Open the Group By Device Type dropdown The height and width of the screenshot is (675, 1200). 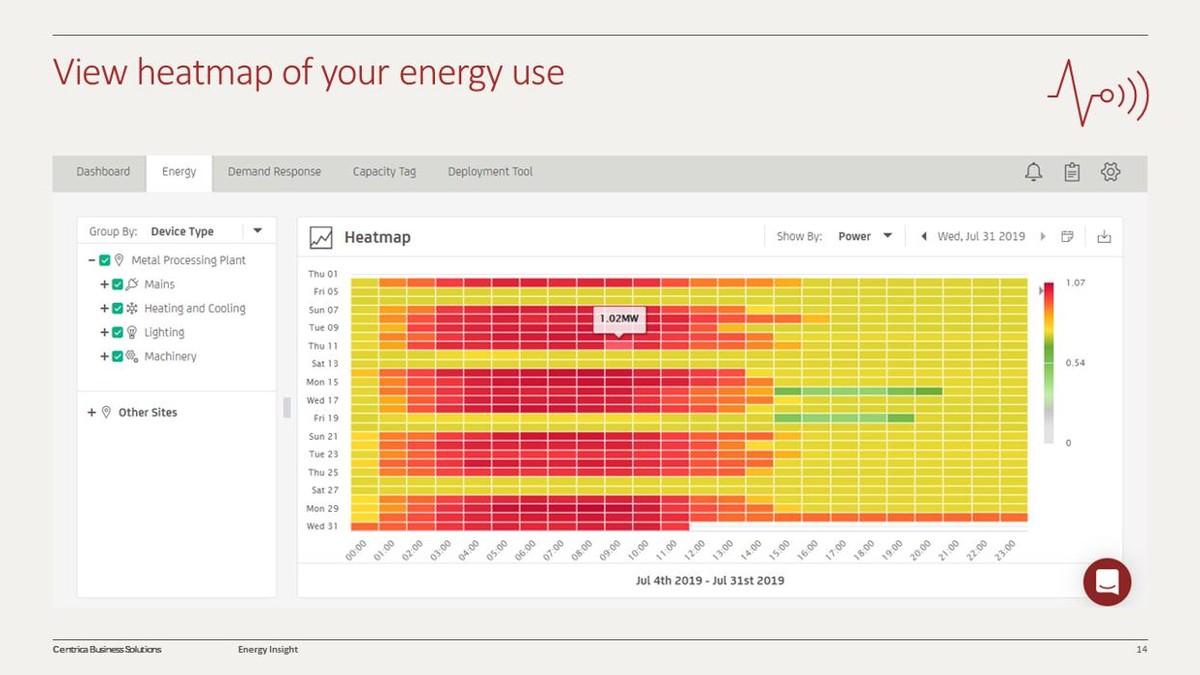257,231
